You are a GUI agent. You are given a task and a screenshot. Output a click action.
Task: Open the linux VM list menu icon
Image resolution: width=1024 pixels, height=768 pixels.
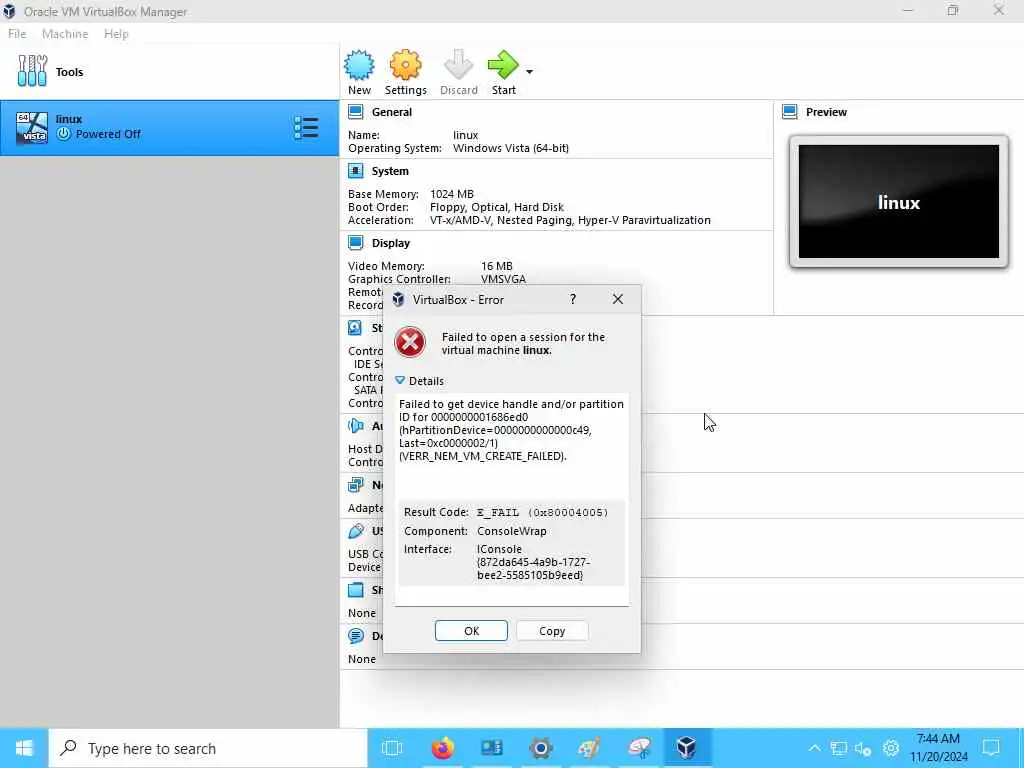click(x=306, y=128)
